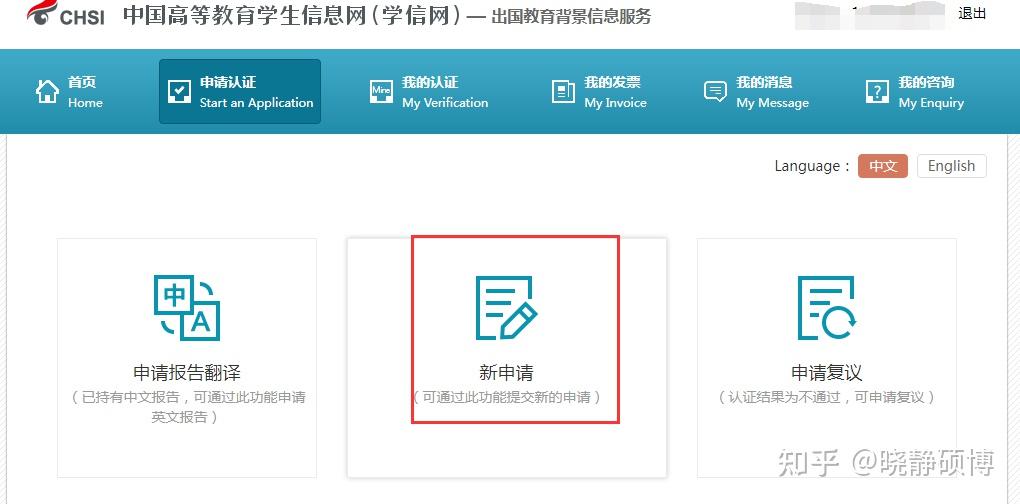Click description 可通过此功能提交新的申请
The image size is (1020, 504).
pos(507,397)
